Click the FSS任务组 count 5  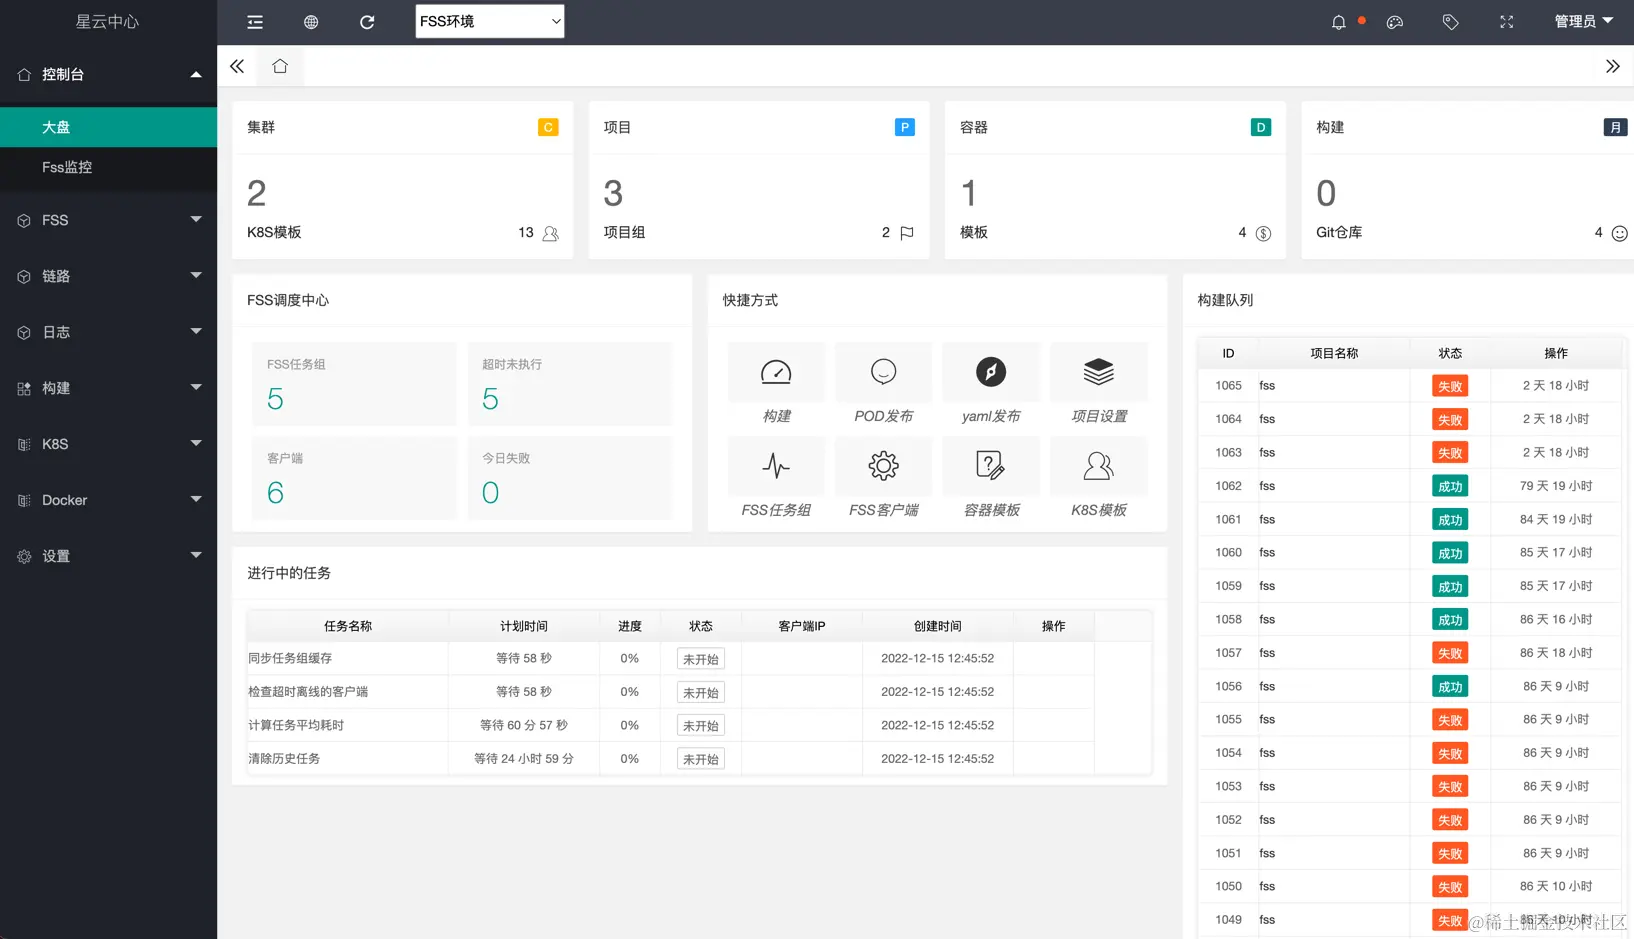click(275, 399)
